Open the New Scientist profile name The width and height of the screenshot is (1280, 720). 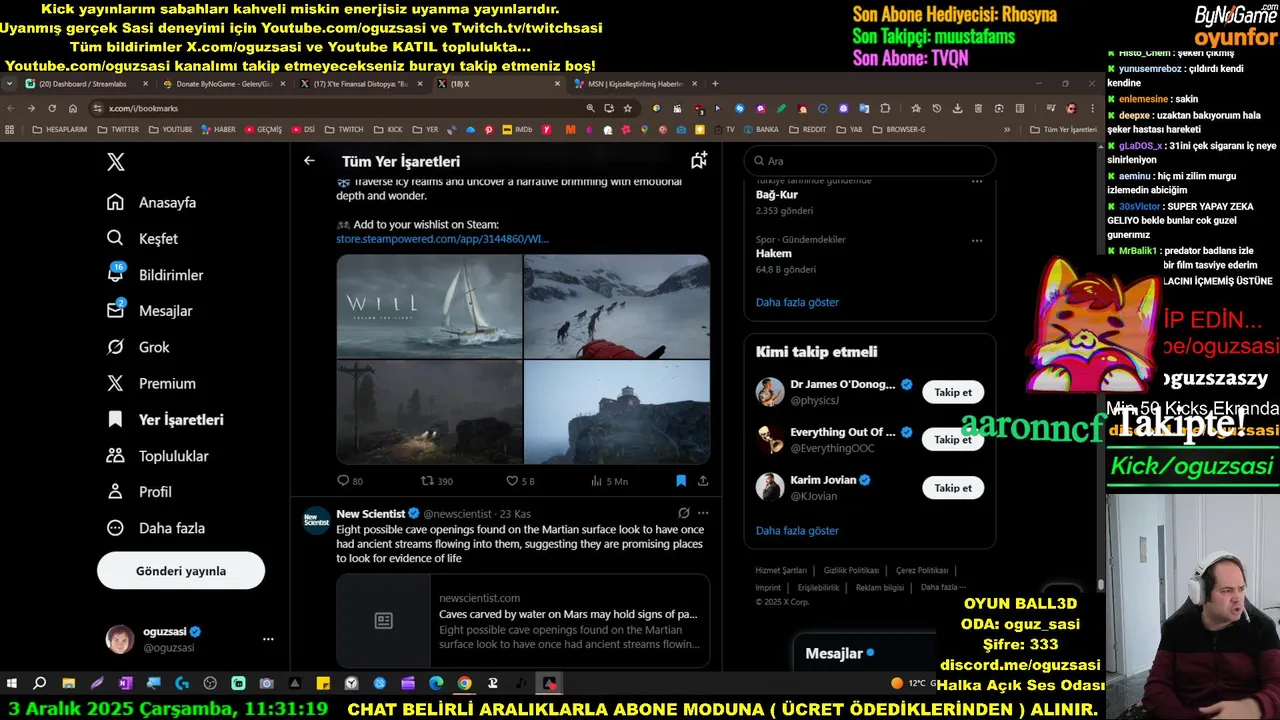(370, 513)
